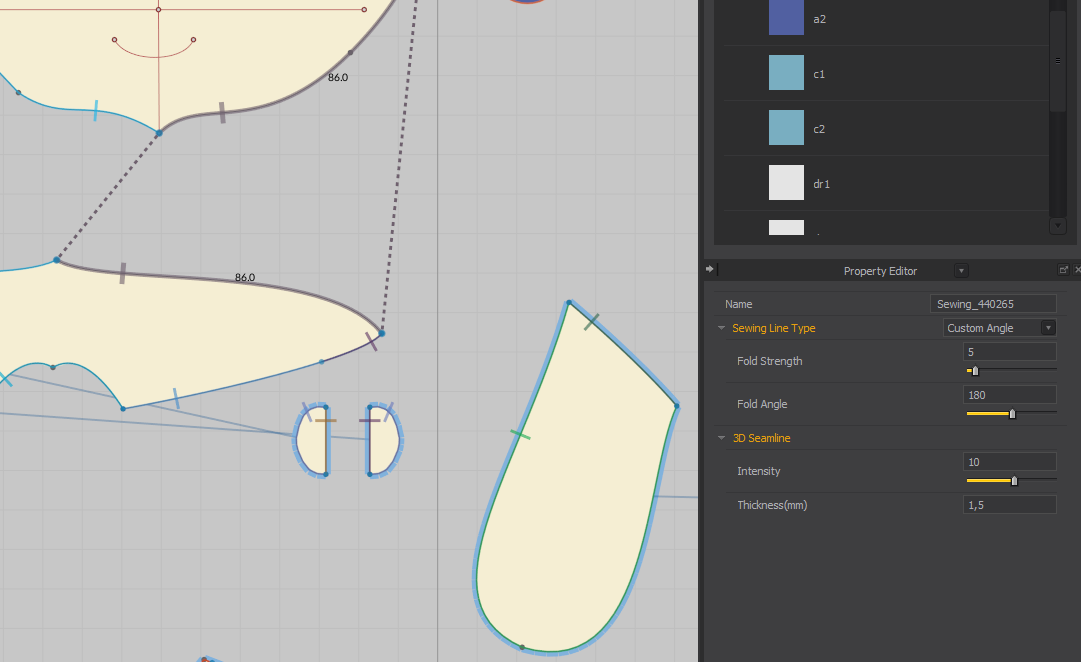This screenshot has height=662, width=1081.
Task: Select the c2 fabric swatch
Action: [786, 128]
